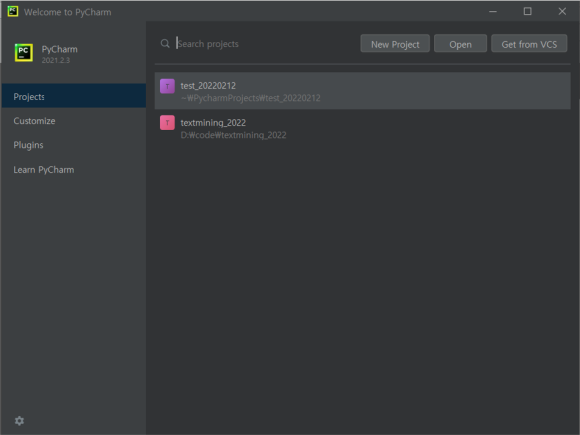Switch to the Plugins tab
This screenshot has width=580, height=435.
[x=74, y=145]
